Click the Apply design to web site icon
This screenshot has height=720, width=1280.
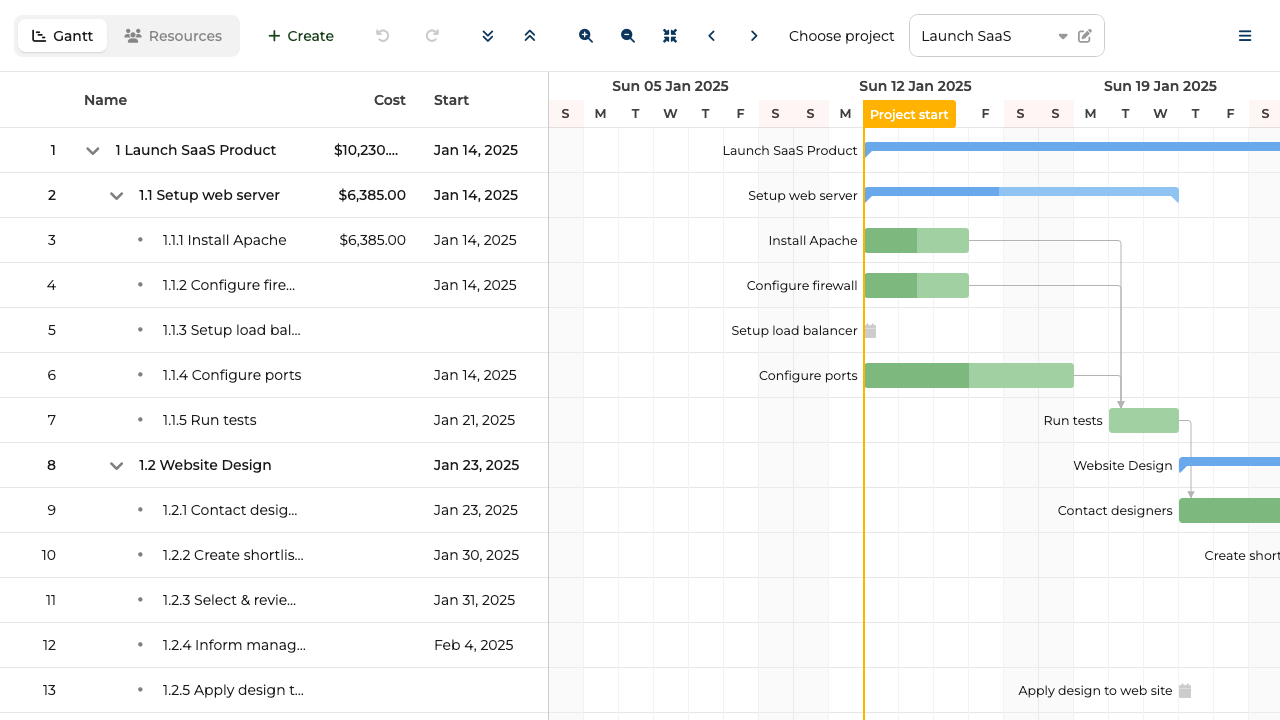(1185, 690)
